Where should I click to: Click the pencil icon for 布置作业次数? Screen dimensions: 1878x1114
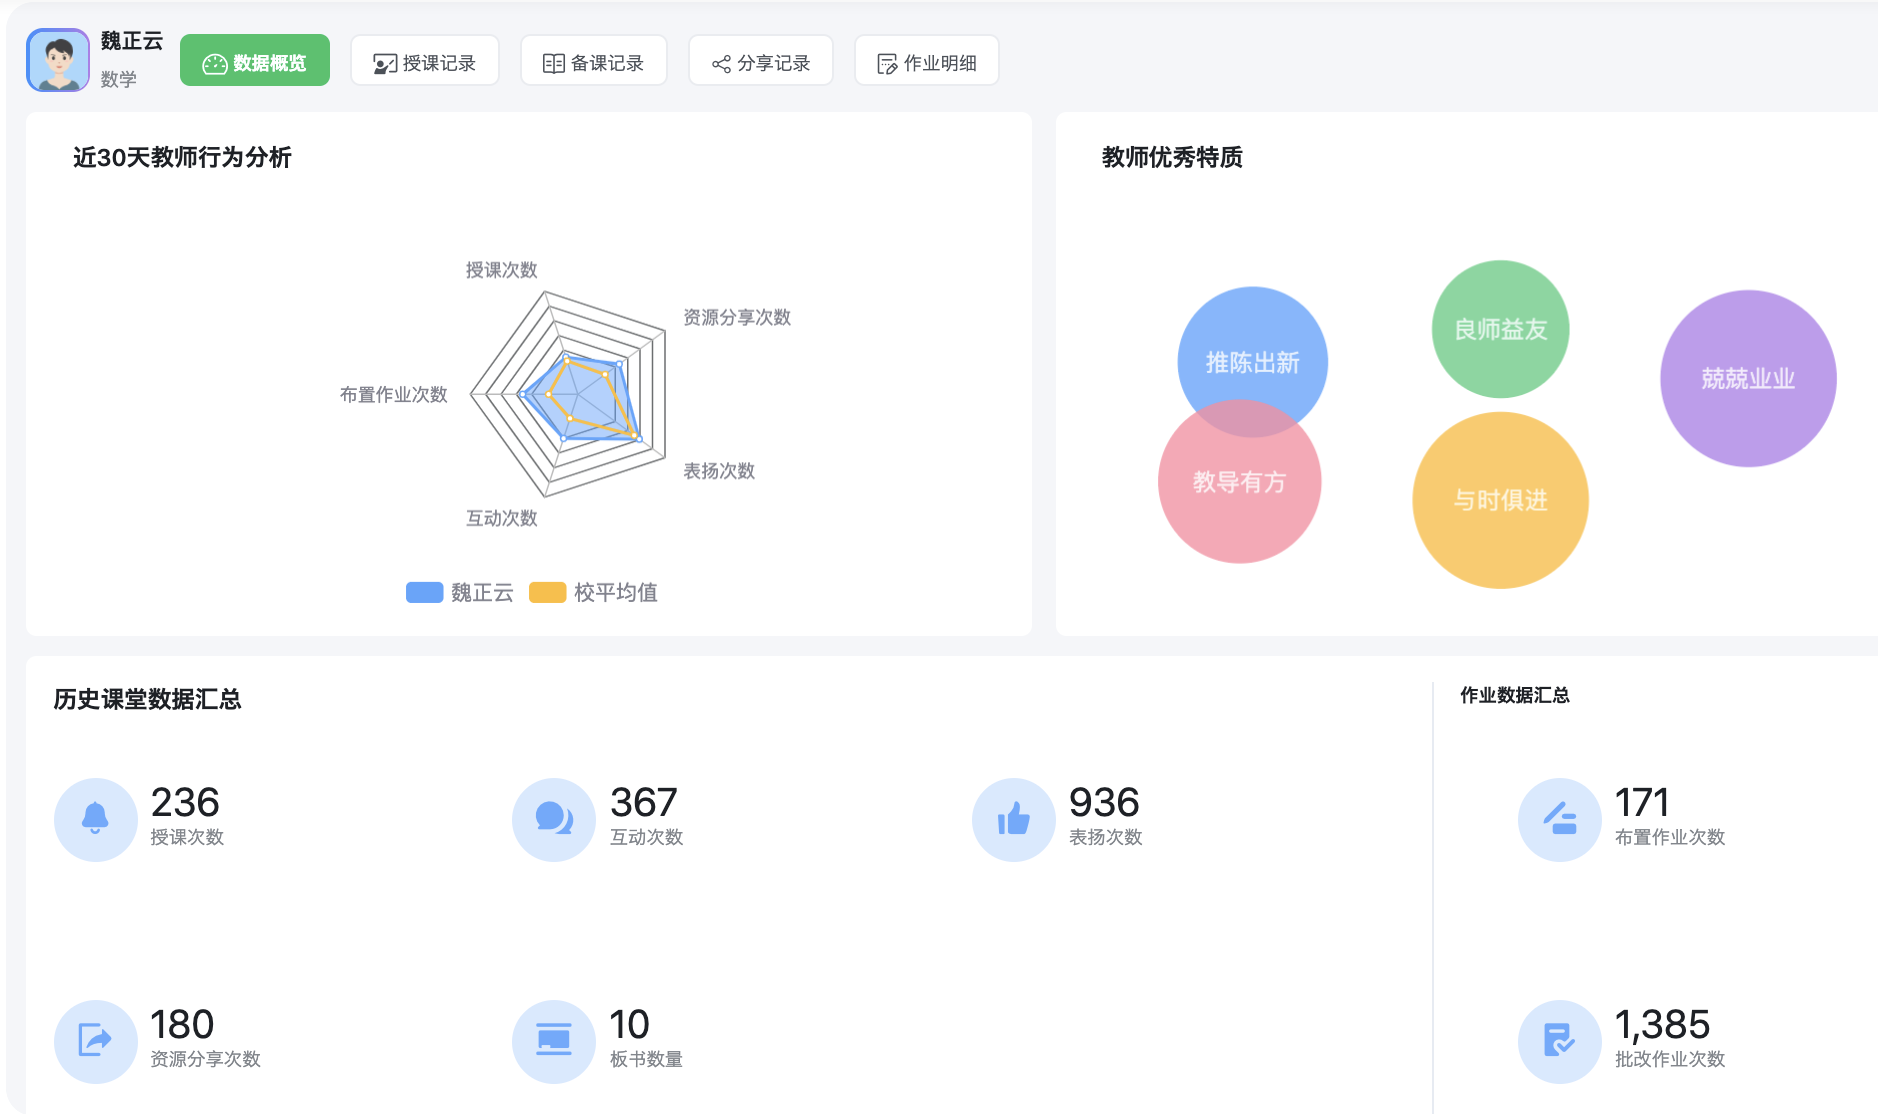(1559, 819)
